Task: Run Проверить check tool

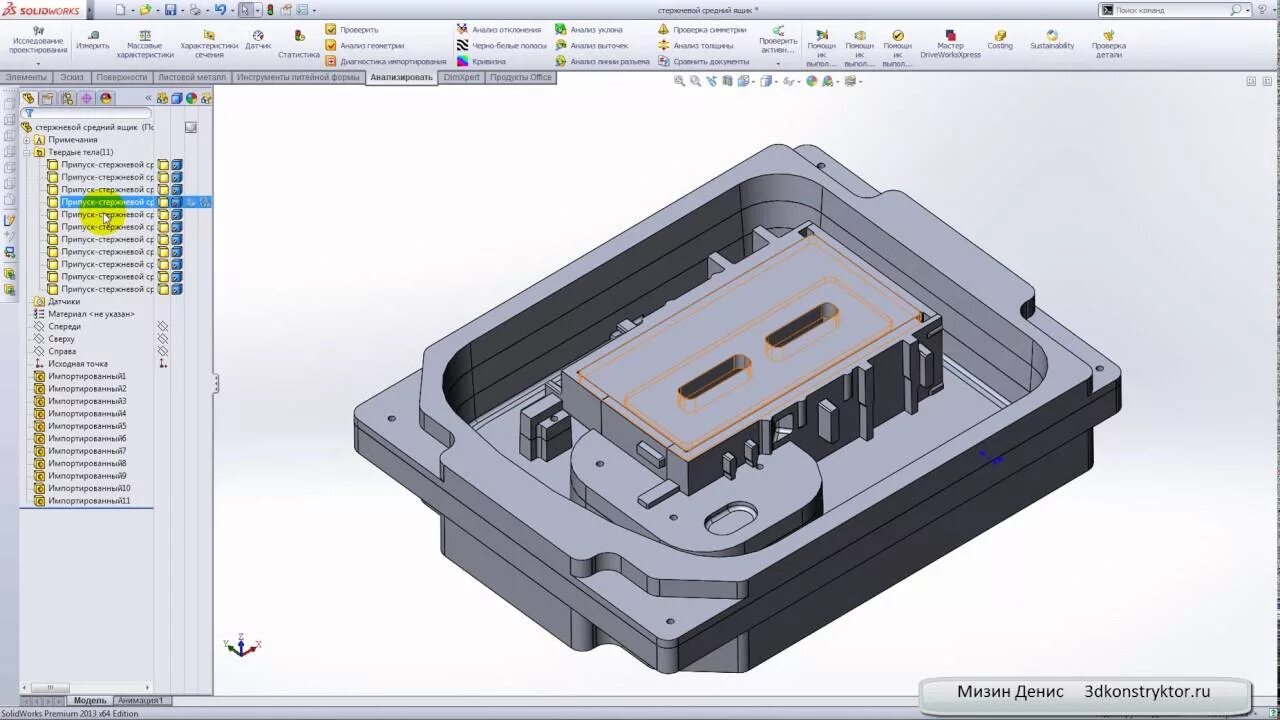Action: [352, 30]
